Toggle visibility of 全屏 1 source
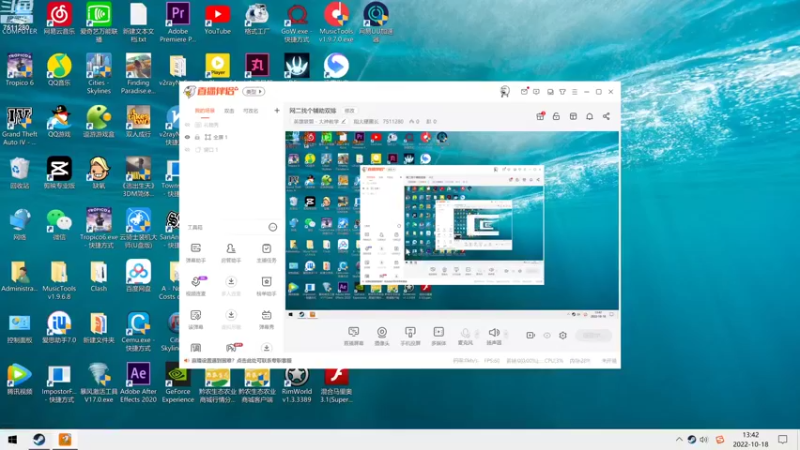800x450 pixels. tap(187, 137)
